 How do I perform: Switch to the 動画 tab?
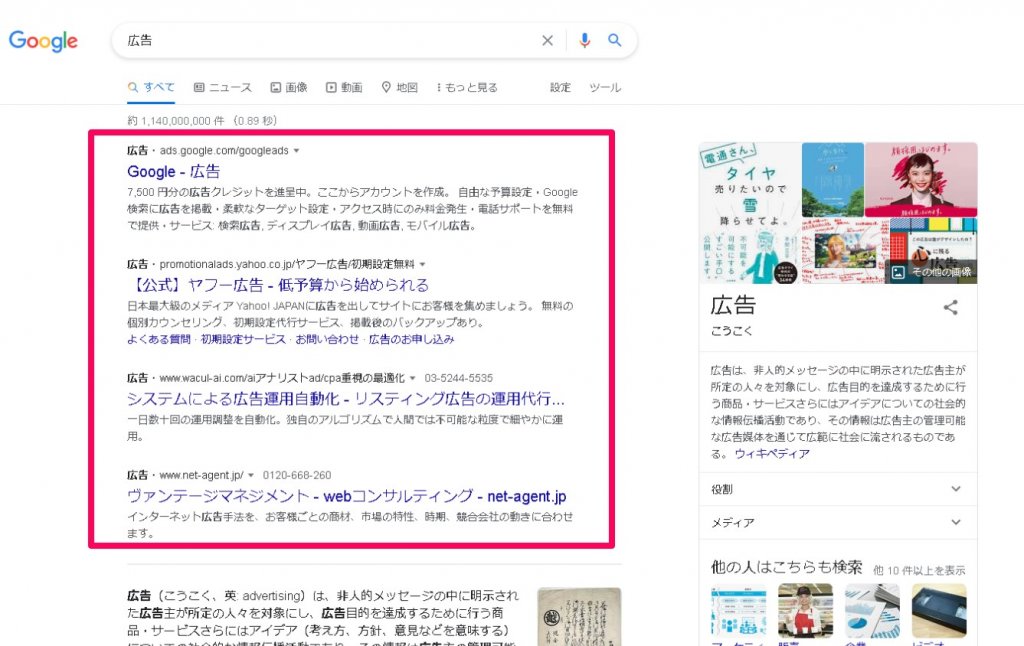tap(344, 87)
